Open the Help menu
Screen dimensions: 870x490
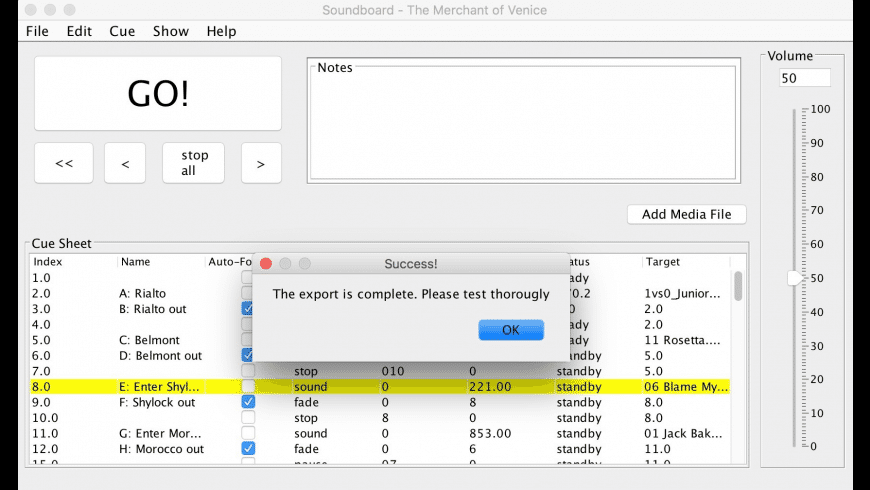coord(221,31)
